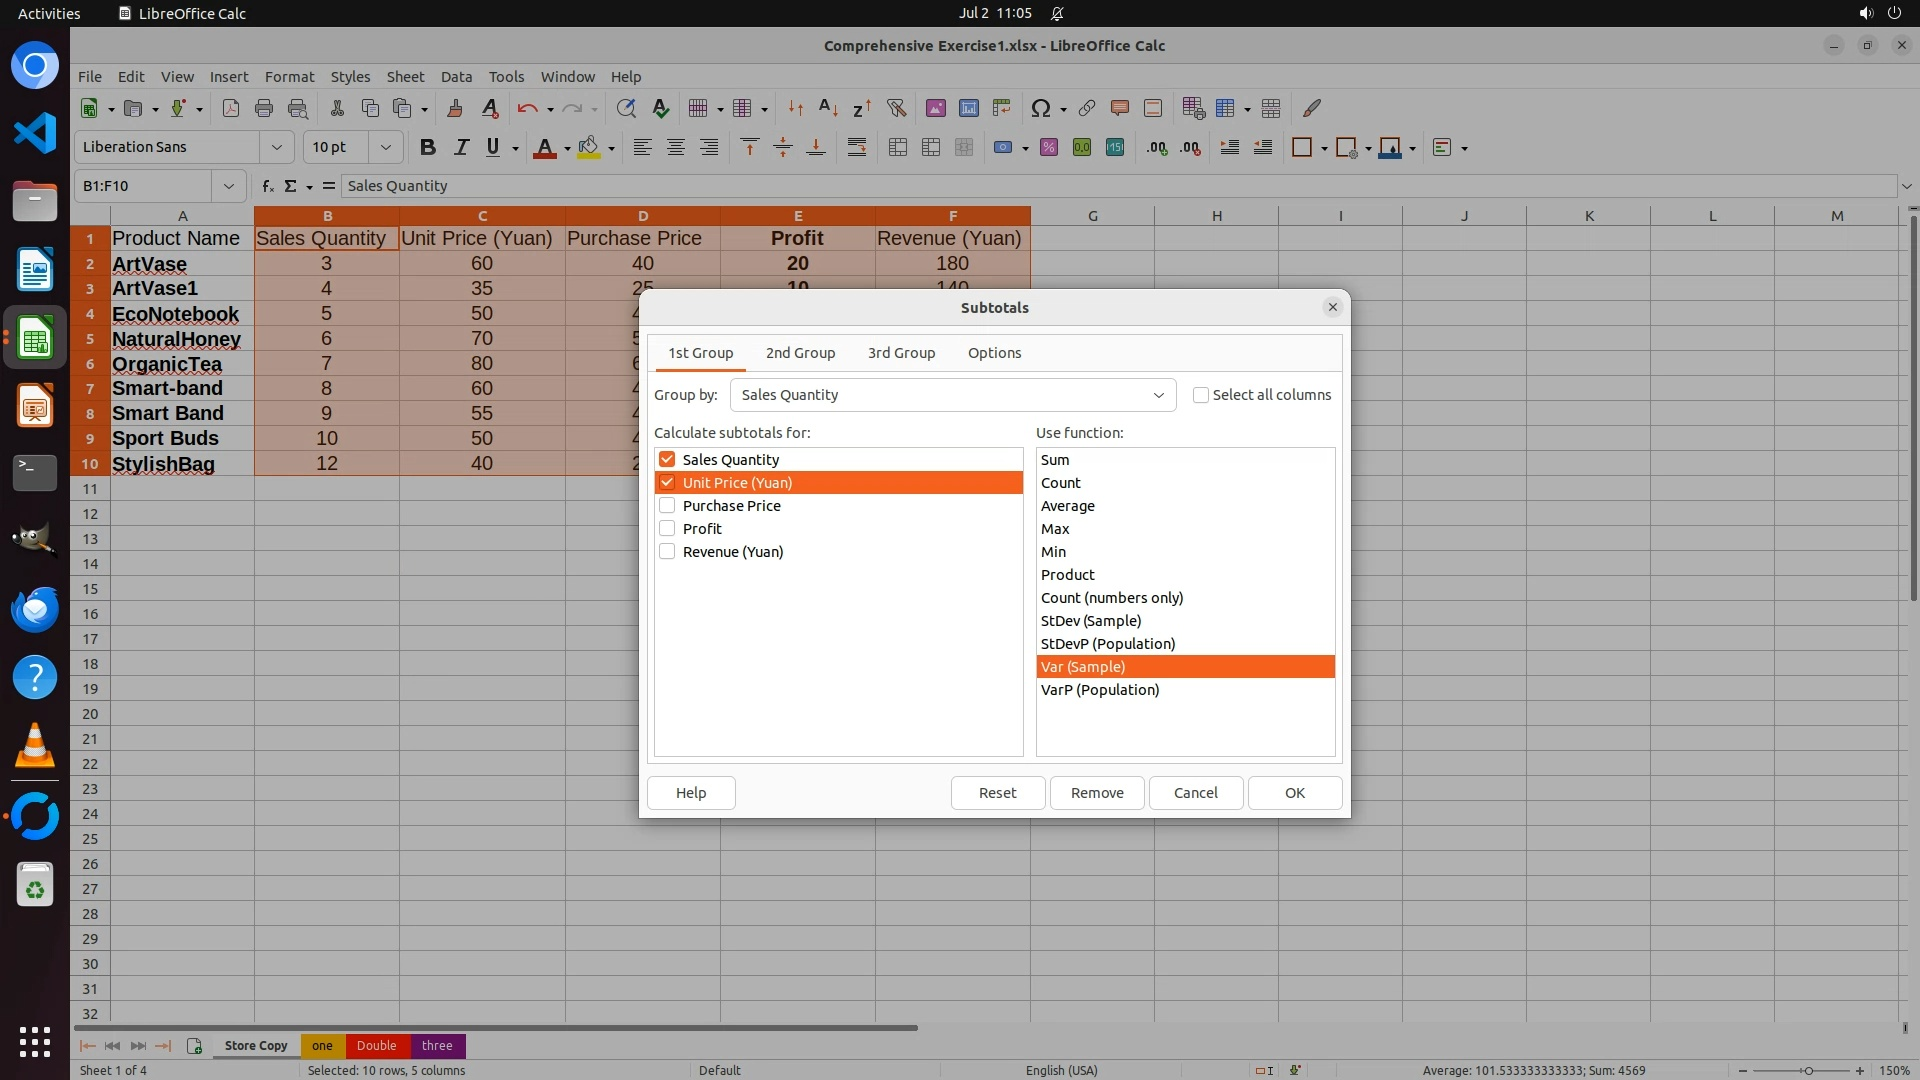Click the Insert Special Character omega icon
1920x1080 pixels.
tap(1040, 108)
